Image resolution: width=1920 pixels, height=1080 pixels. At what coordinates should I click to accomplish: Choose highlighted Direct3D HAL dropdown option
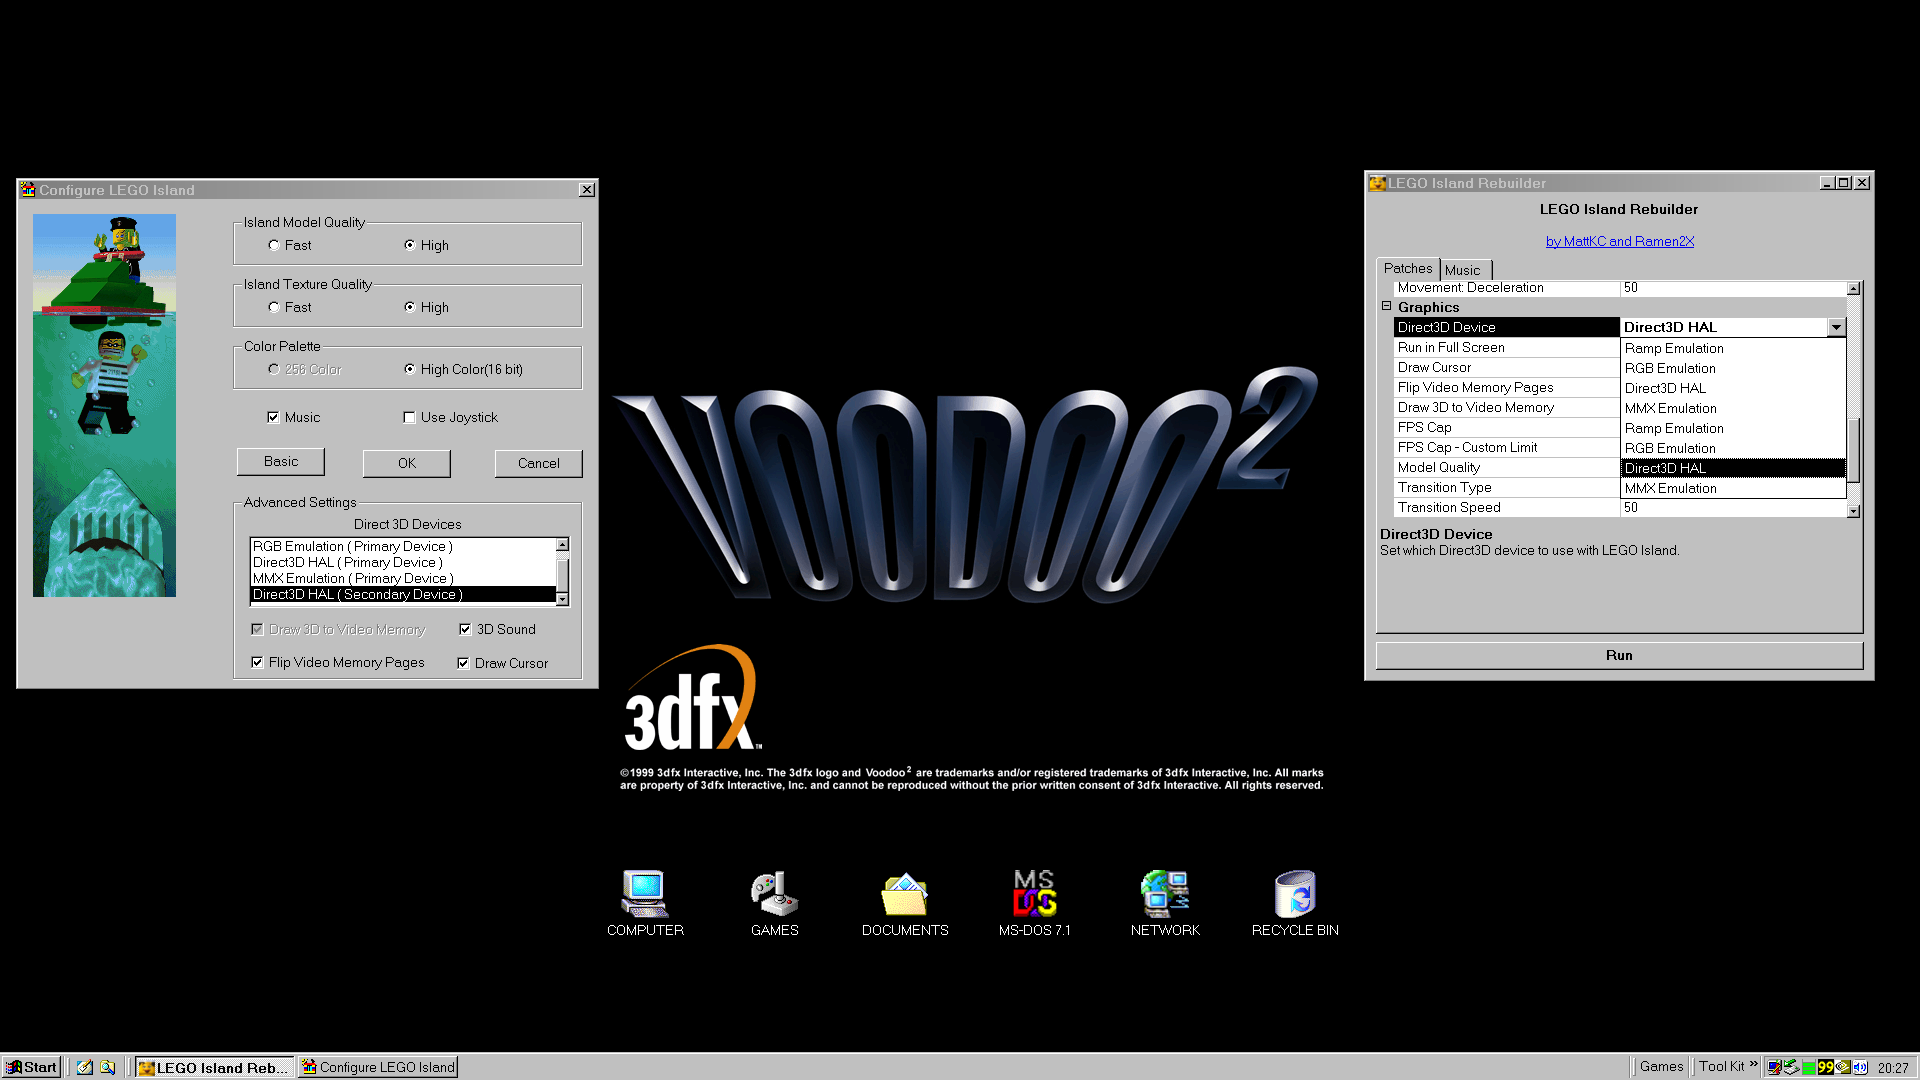click(1733, 468)
